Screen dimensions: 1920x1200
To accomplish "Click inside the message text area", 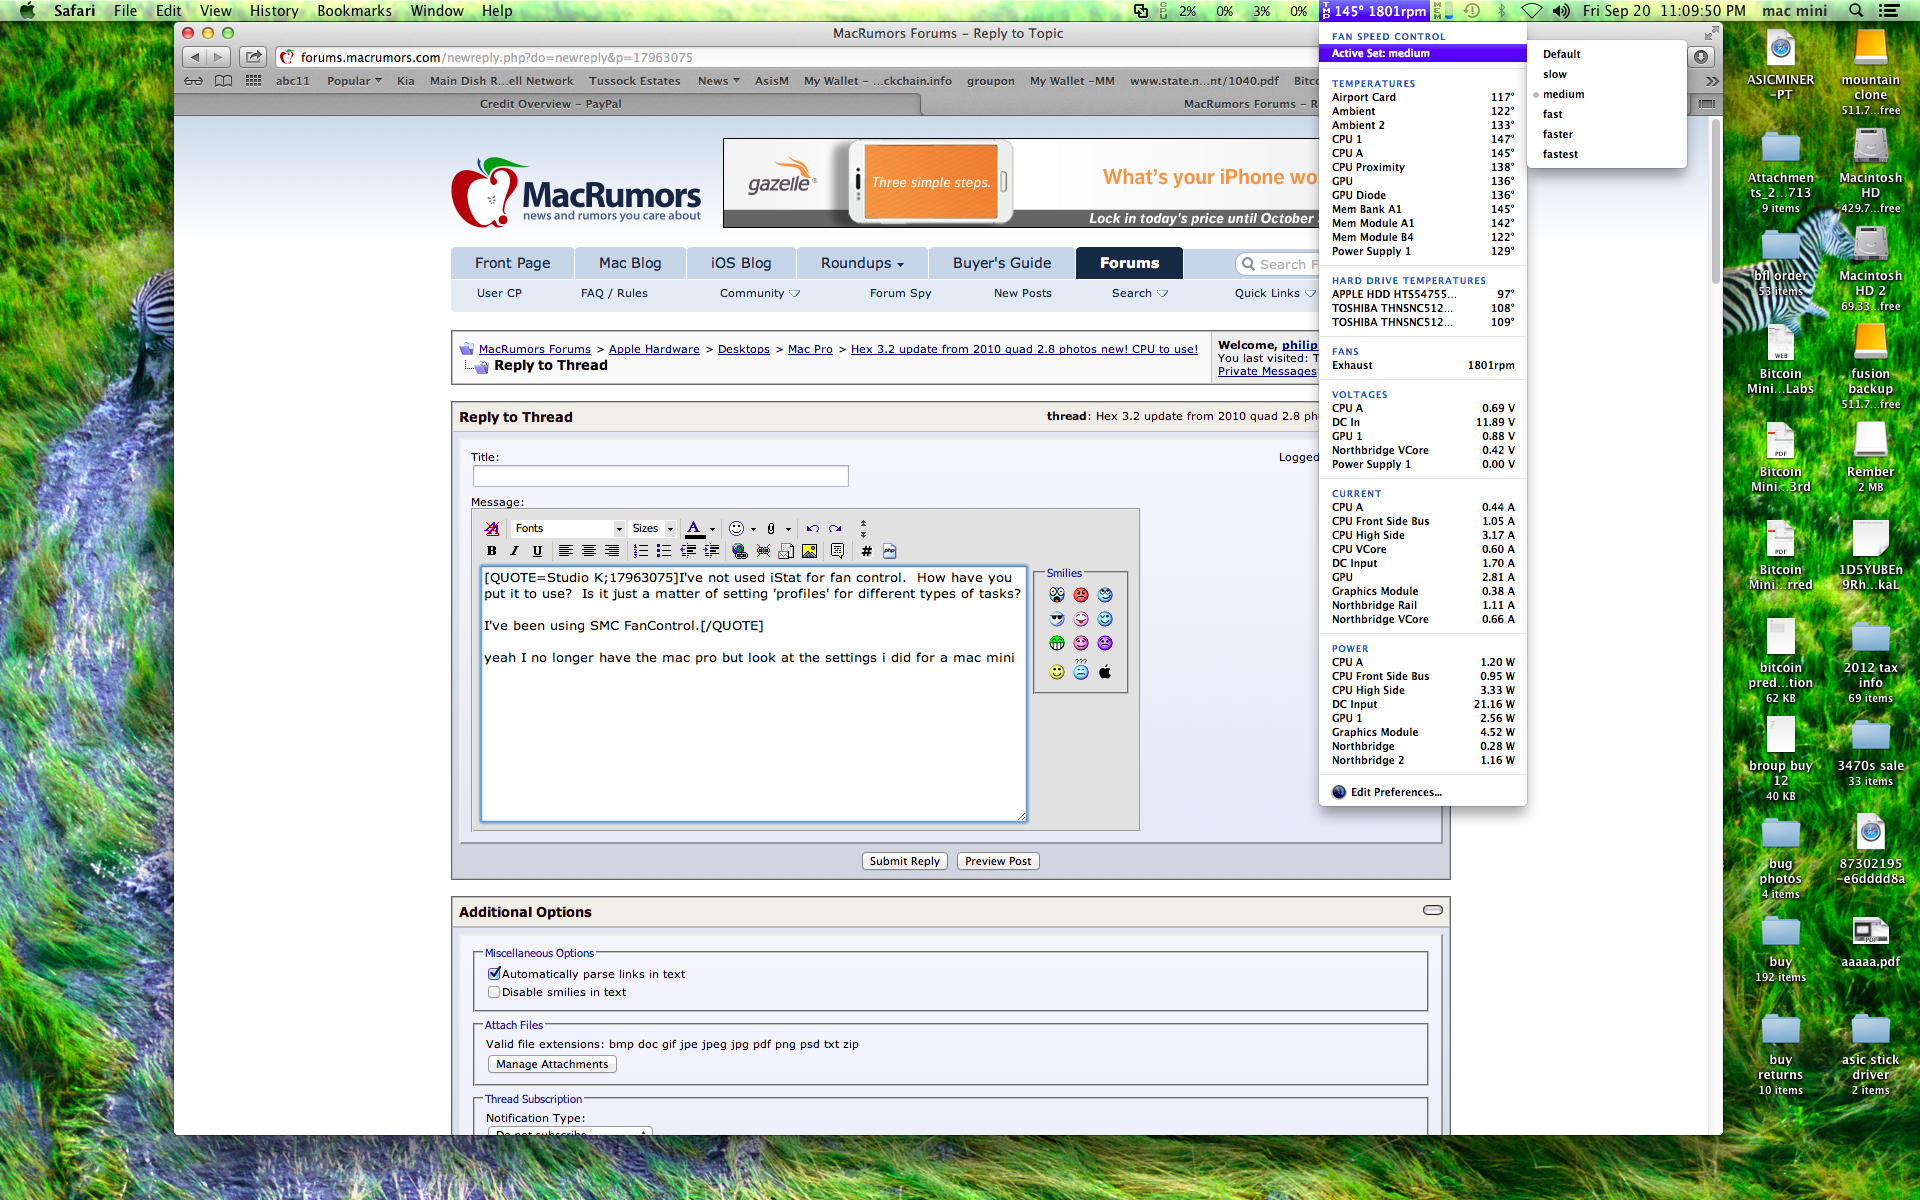I will (753, 694).
